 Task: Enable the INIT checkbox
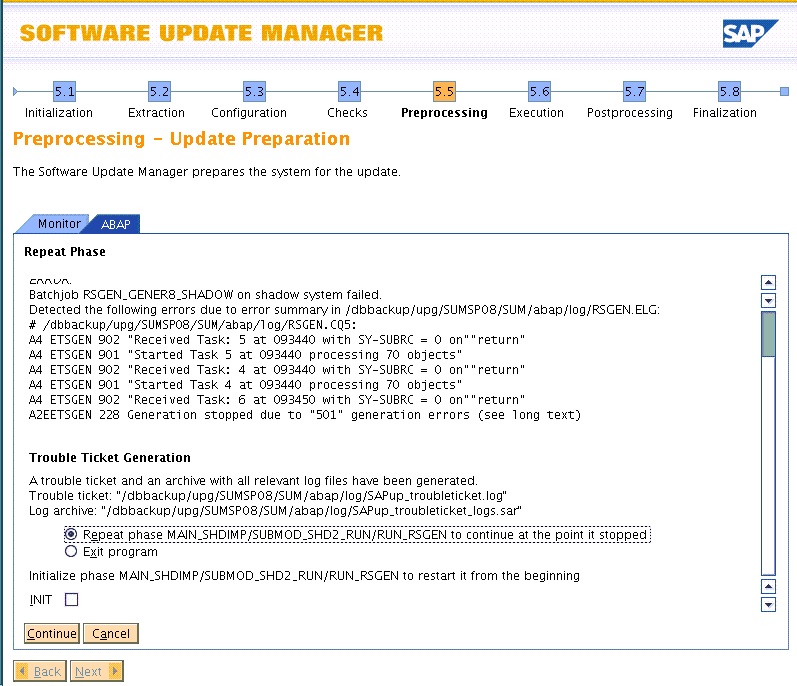coord(72,600)
